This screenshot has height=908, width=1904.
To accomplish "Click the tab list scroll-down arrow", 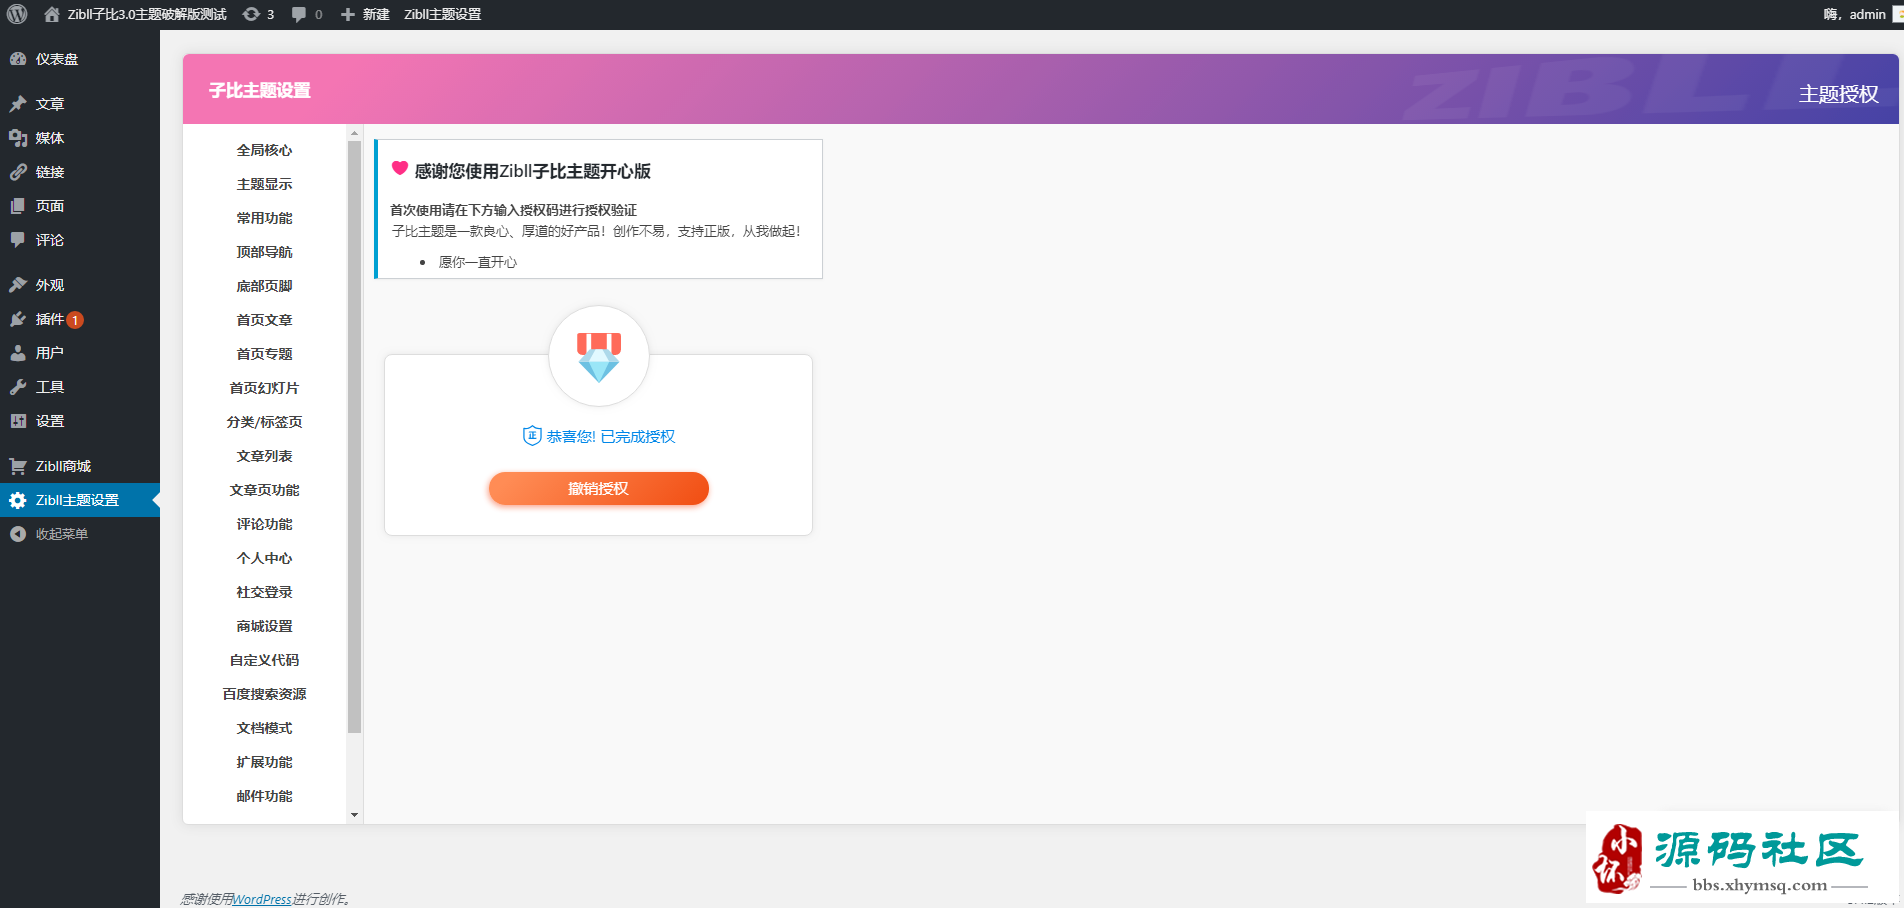I will click(x=354, y=815).
